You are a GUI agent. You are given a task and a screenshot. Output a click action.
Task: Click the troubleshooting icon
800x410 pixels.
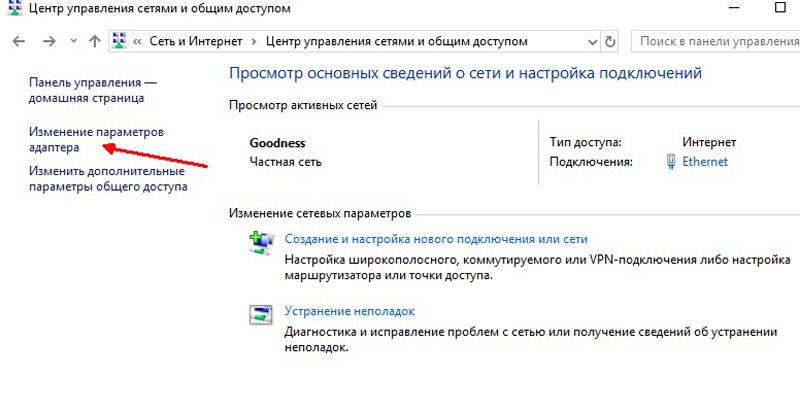(261, 315)
